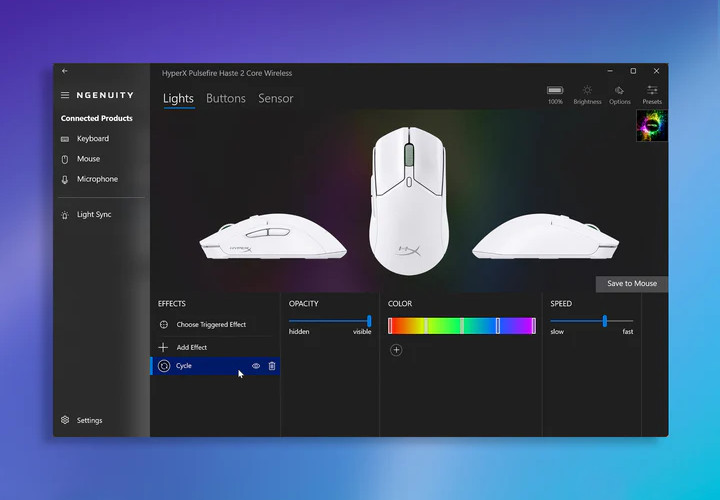
Task: Click the left side-view mouse image
Action: 273,236
